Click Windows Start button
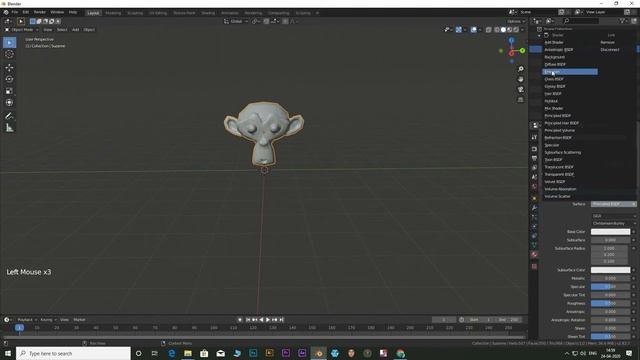Image resolution: width=640 pixels, height=360 pixels. pyautogui.click(x=8, y=353)
